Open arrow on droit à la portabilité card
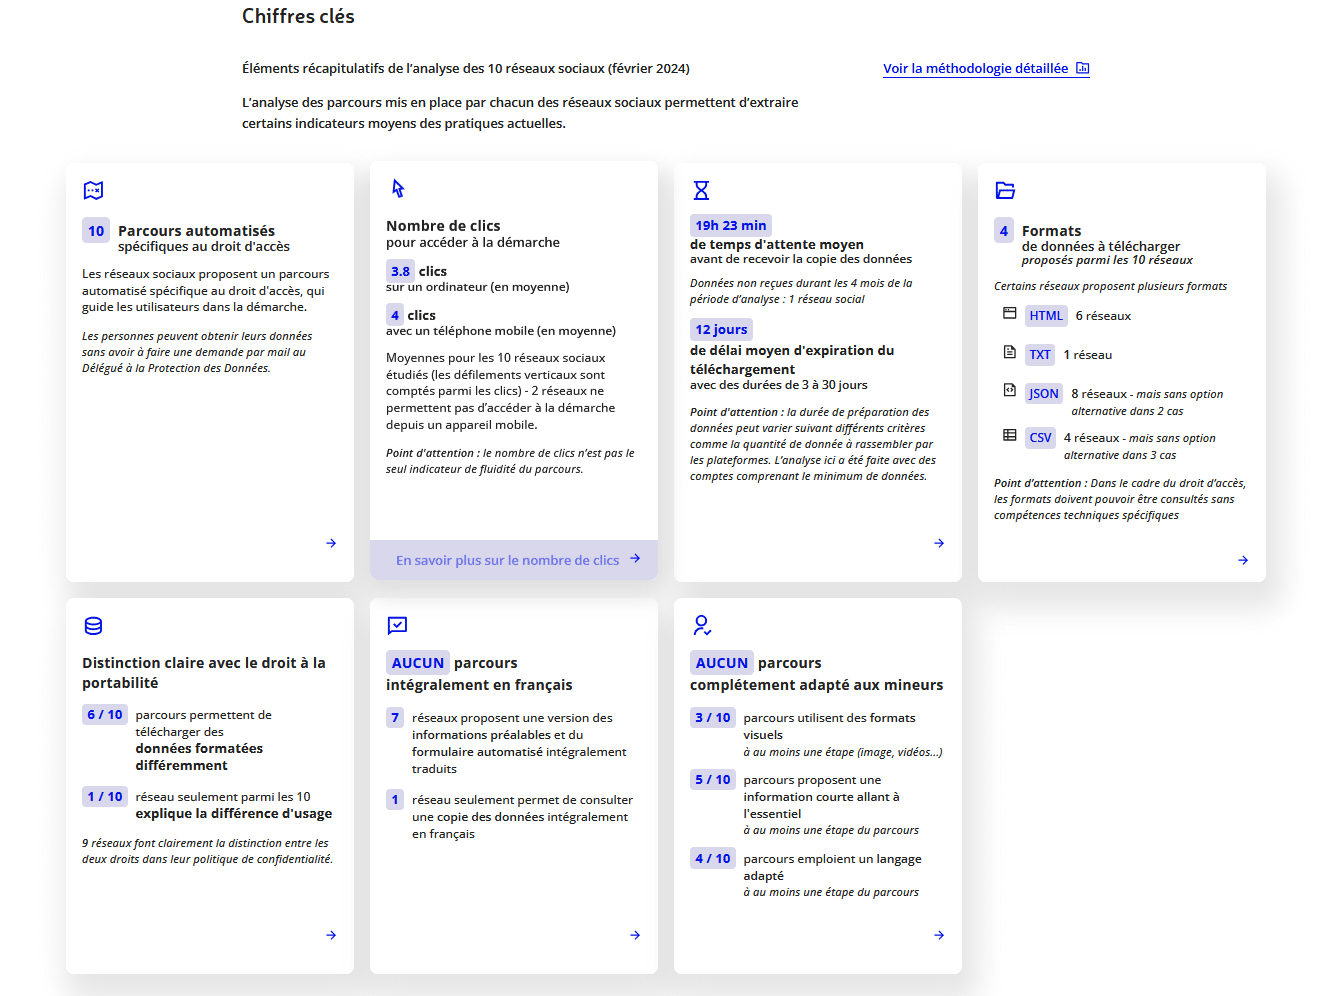This screenshot has height=996, width=1337. 331,935
